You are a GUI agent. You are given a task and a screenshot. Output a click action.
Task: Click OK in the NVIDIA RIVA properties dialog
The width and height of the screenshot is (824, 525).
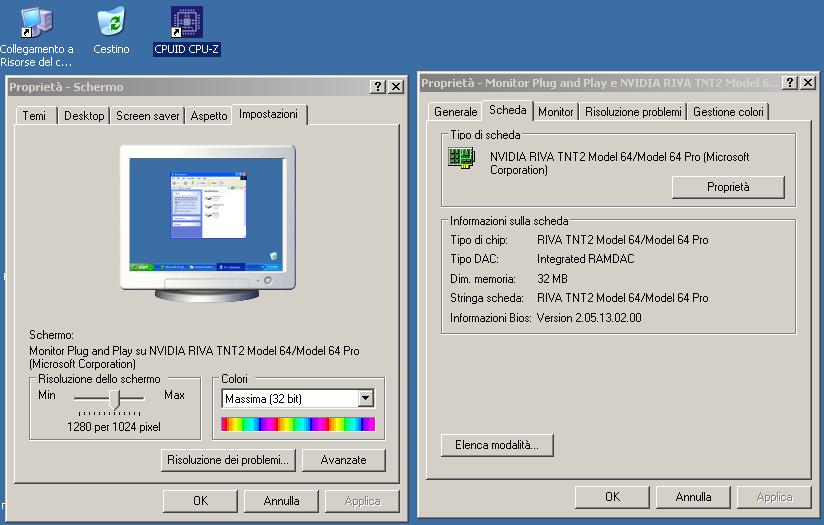click(x=612, y=497)
